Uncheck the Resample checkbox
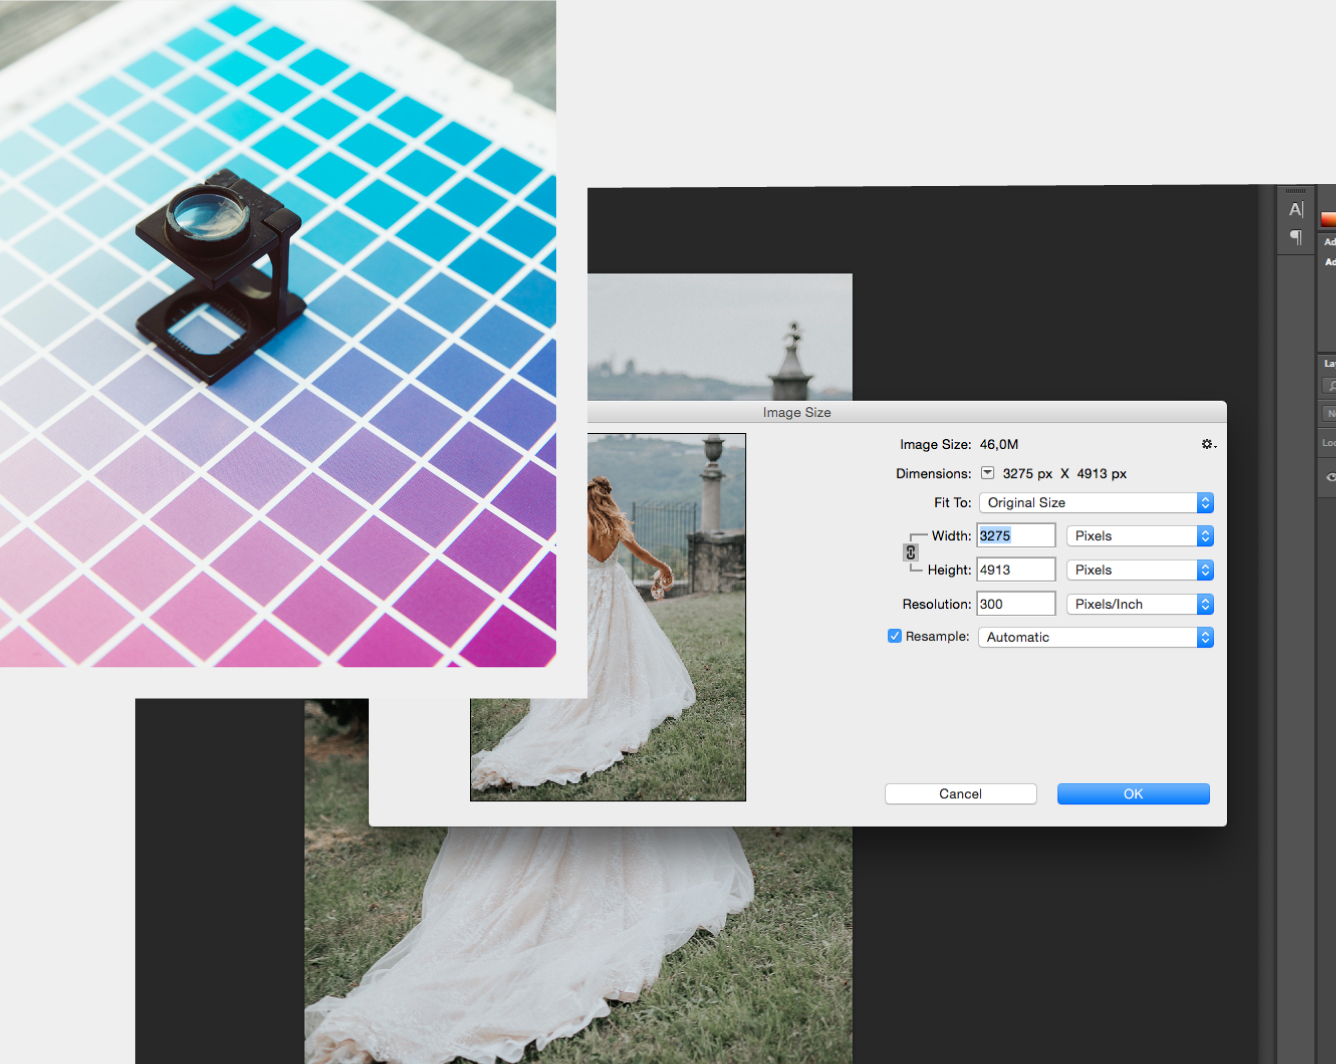 895,636
